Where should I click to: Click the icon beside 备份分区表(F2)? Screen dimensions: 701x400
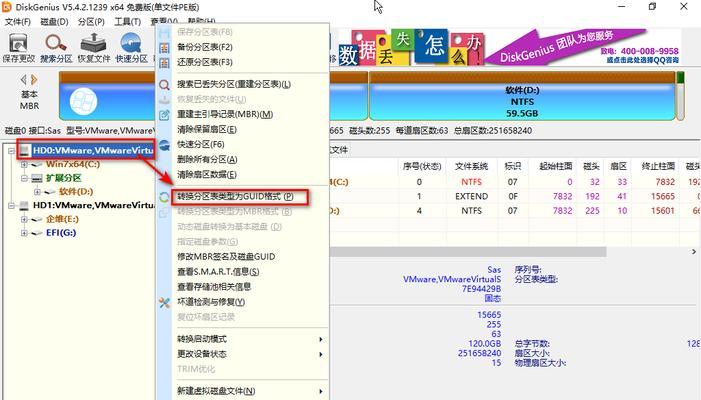pyautogui.click(x=165, y=47)
